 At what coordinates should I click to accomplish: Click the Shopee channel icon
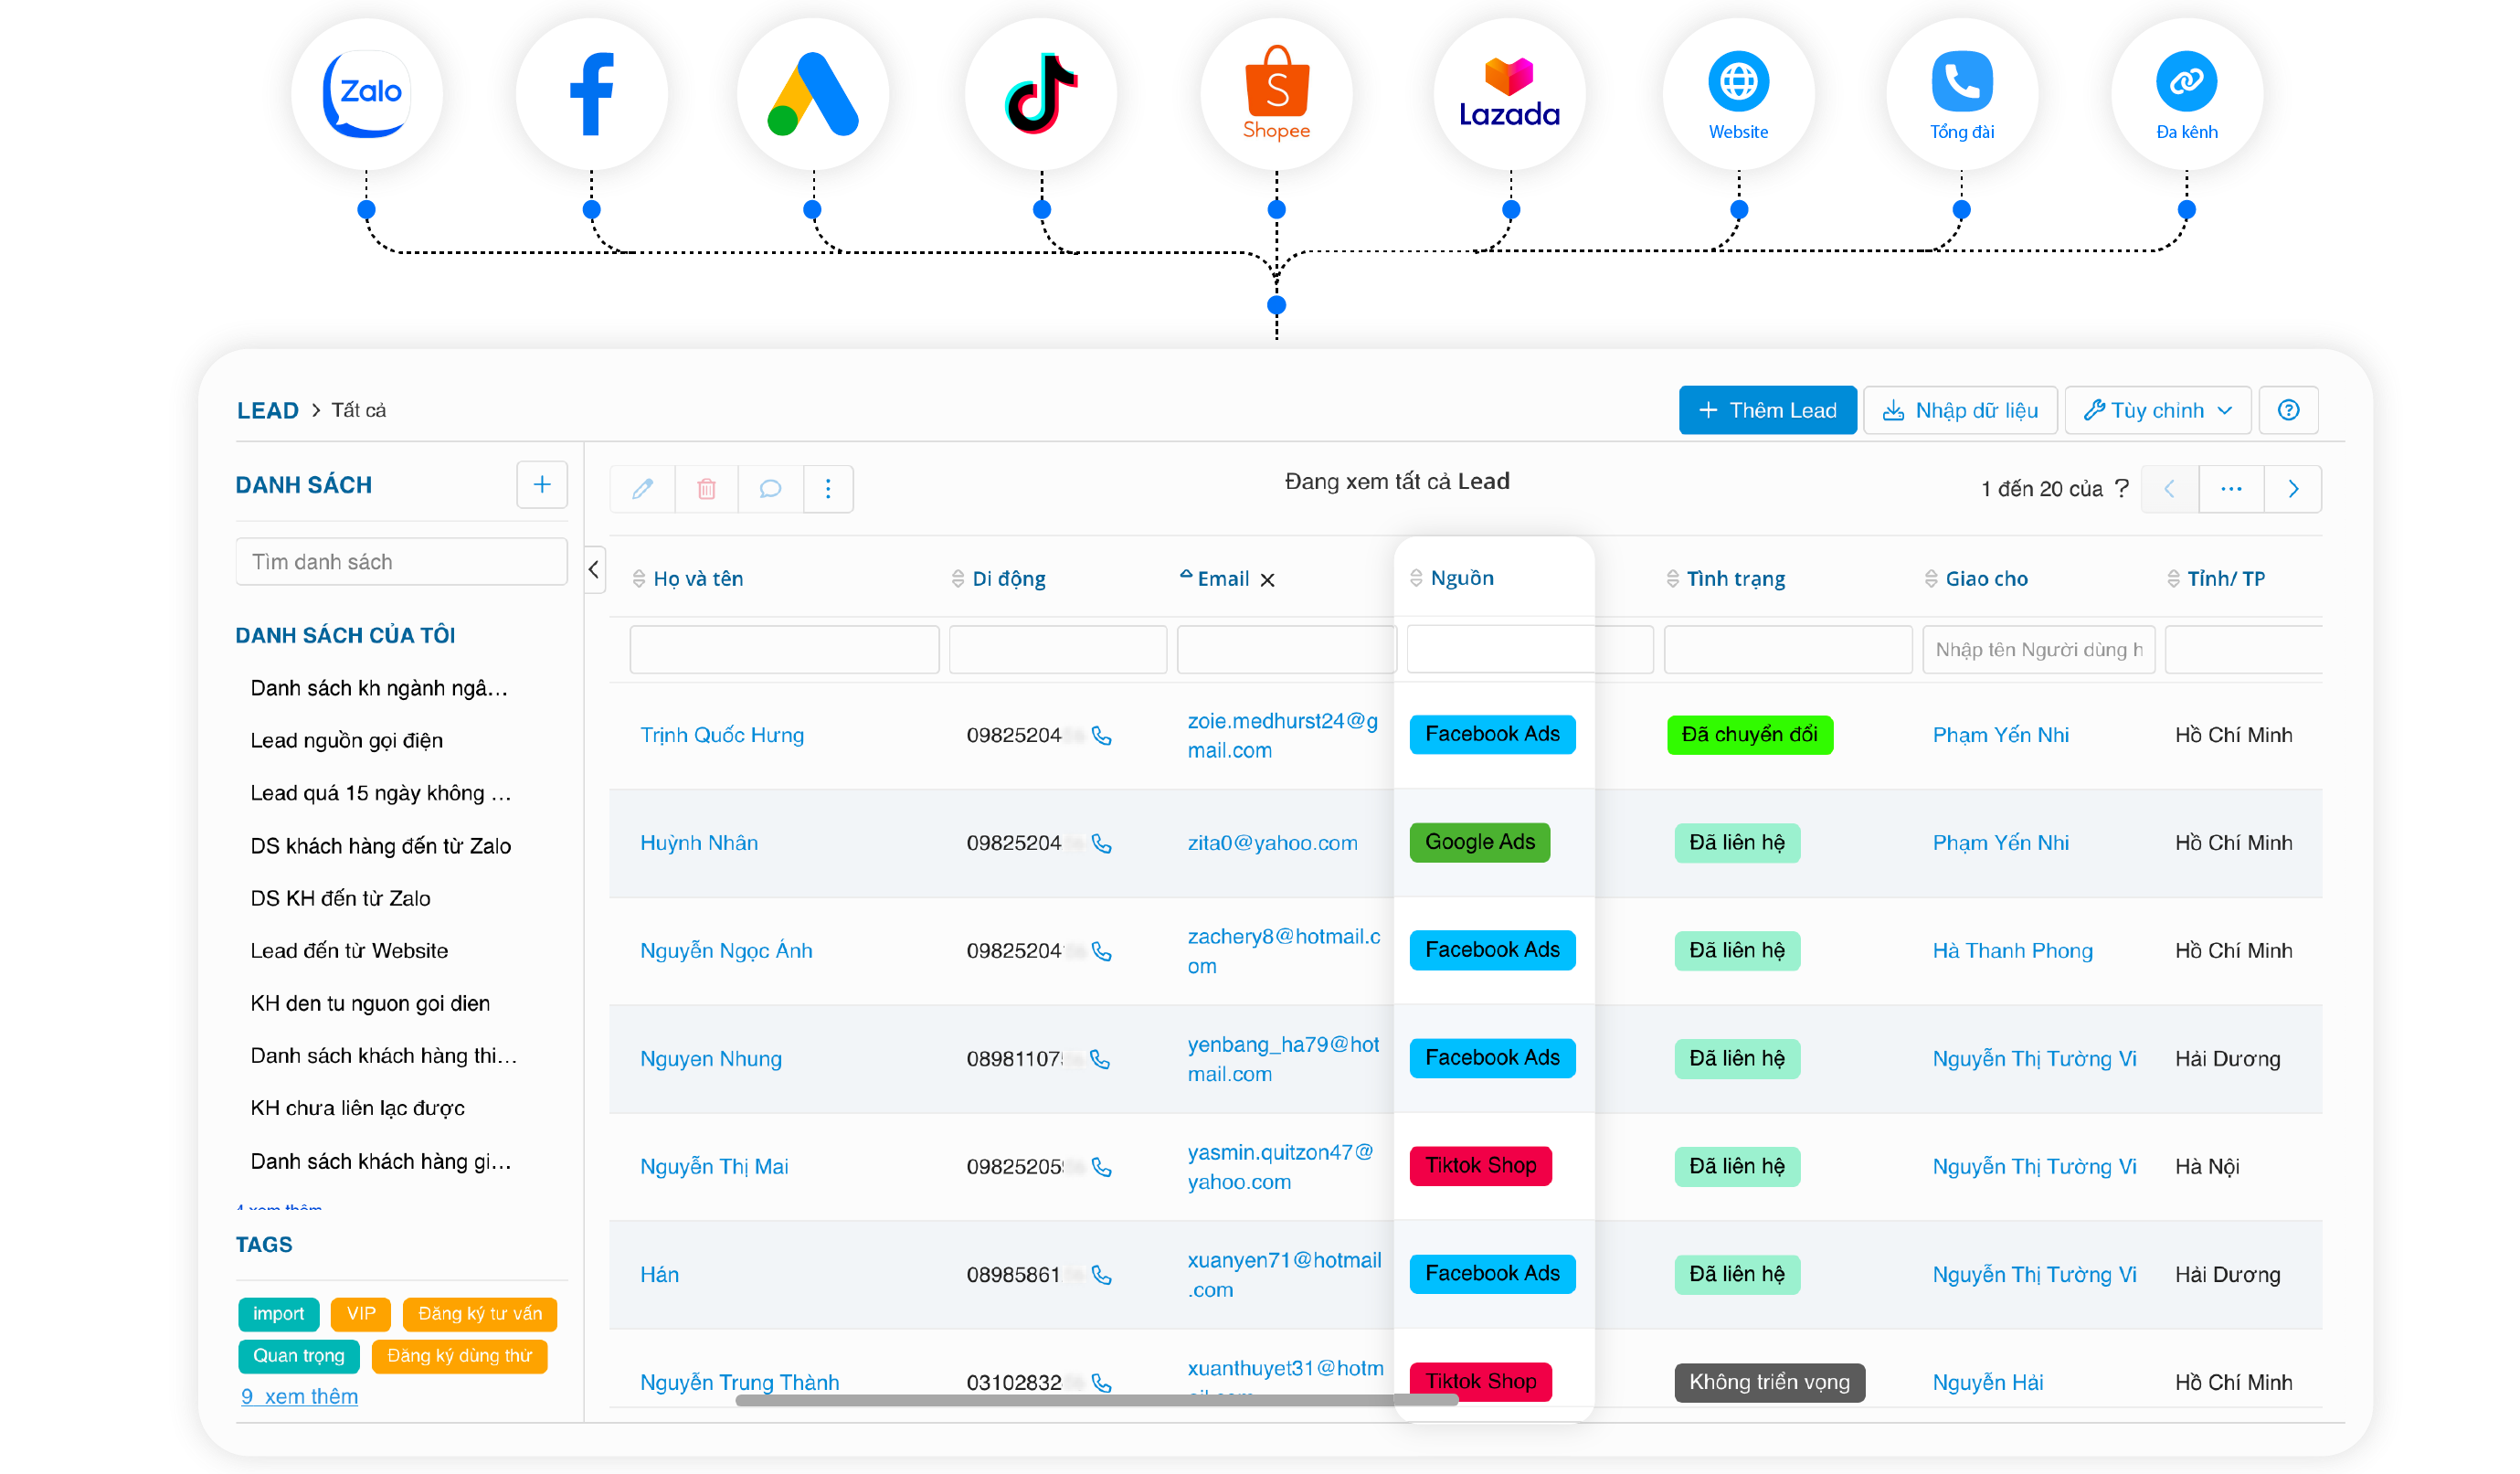pos(1276,93)
